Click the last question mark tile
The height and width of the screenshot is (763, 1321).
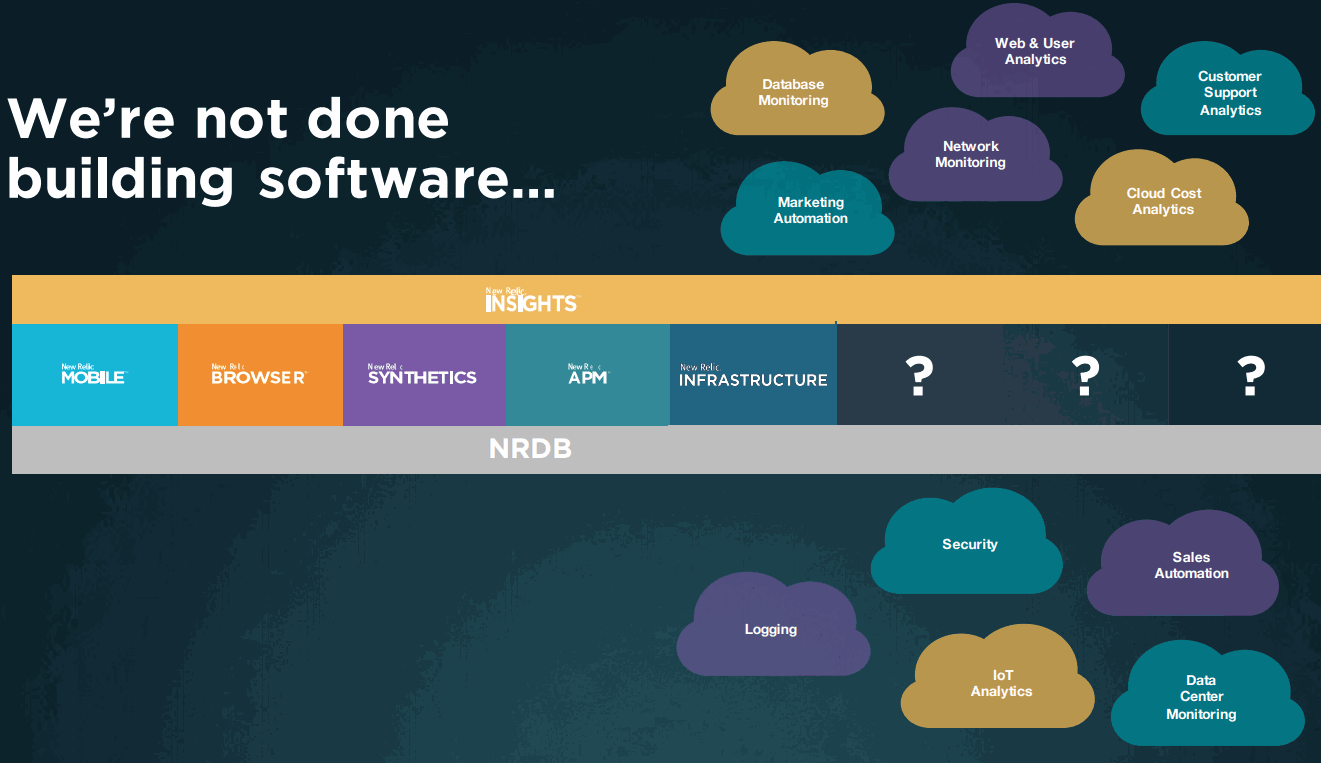pos(1245,374)
